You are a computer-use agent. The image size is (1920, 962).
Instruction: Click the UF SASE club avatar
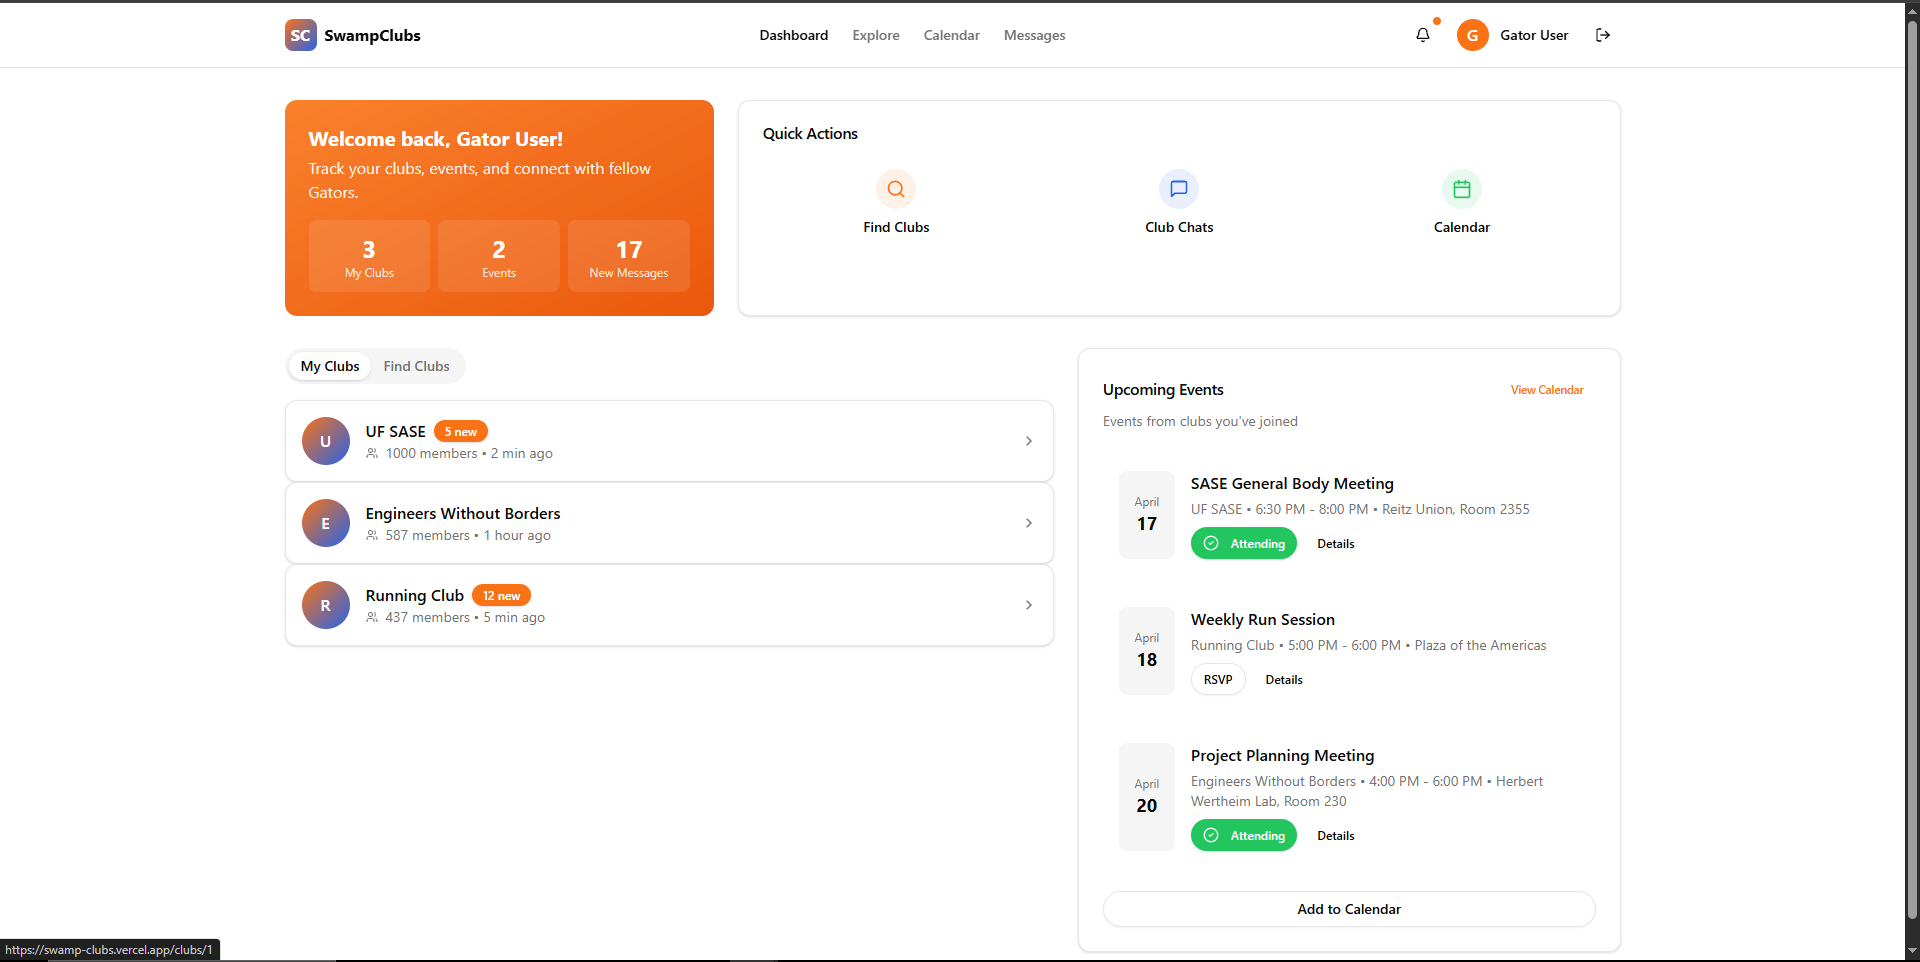[x=325, y=441]
